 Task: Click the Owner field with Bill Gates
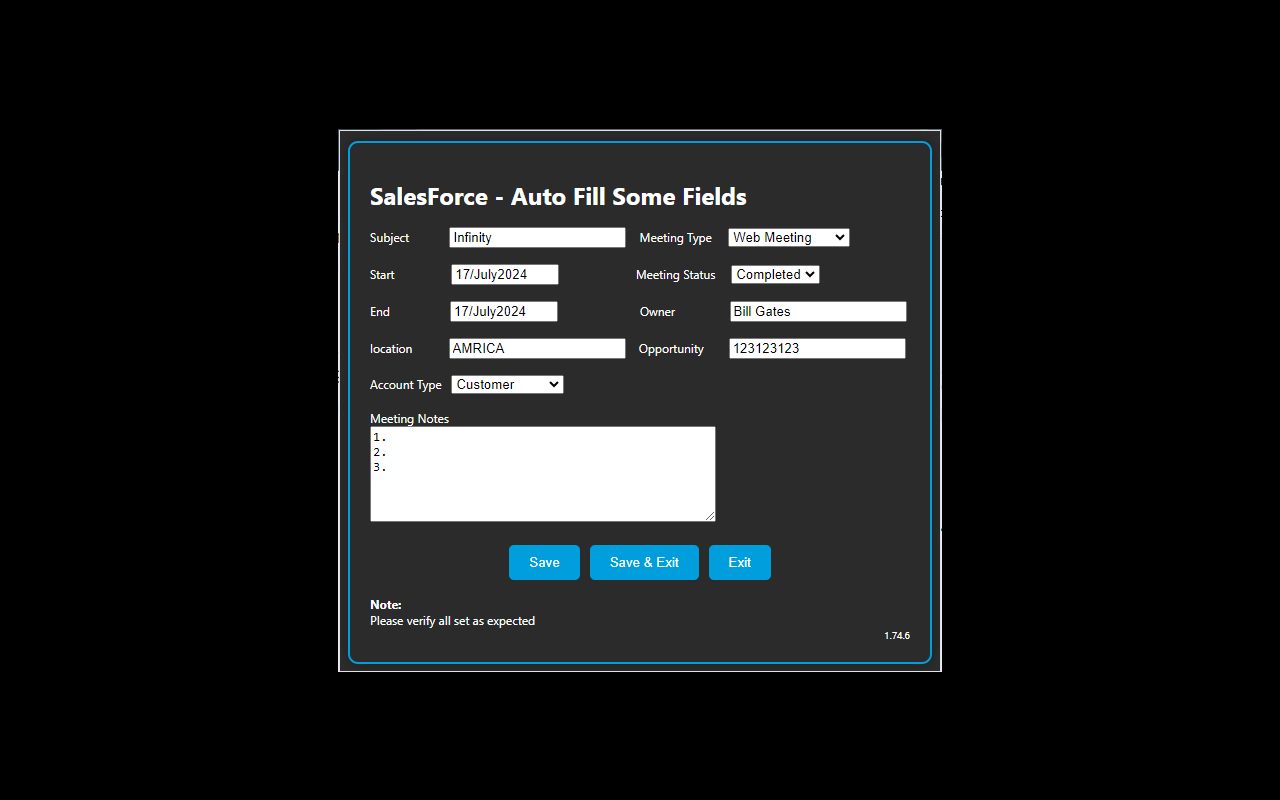coord(818,311)
